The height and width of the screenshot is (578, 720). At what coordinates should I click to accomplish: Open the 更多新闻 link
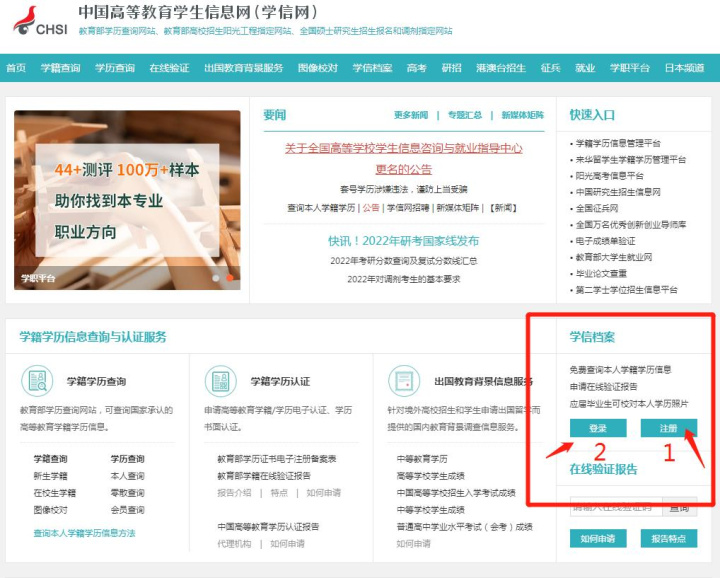click(x=411, y=115)
